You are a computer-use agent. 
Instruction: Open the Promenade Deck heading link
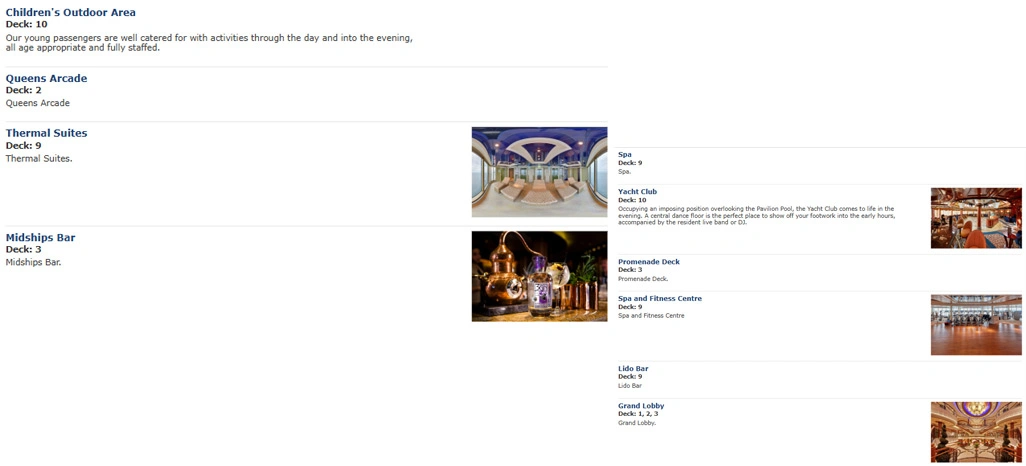[x=649, y=262]
